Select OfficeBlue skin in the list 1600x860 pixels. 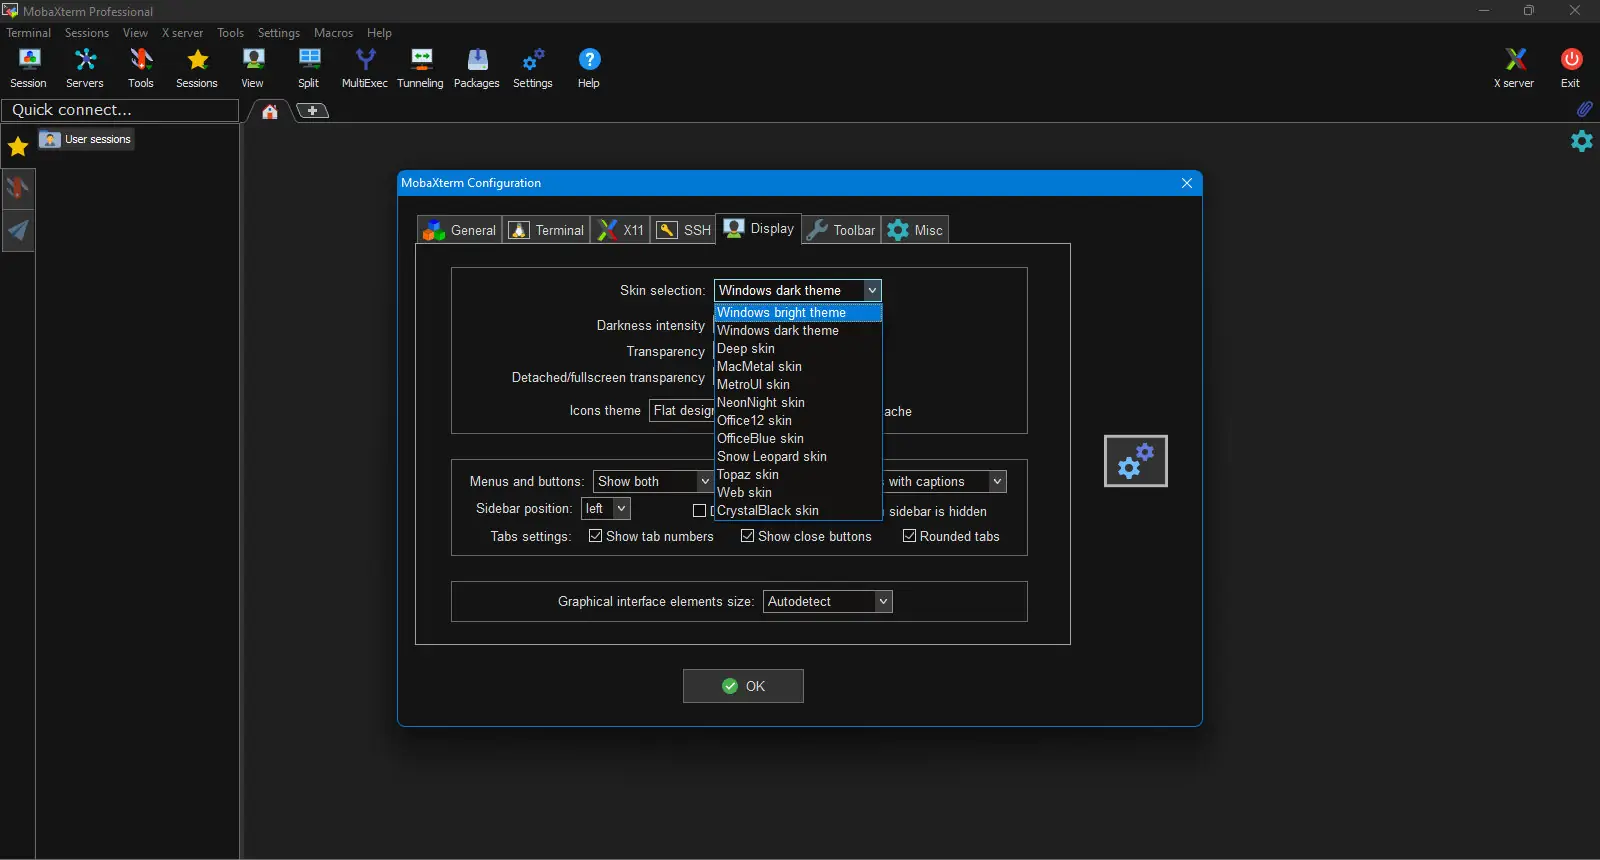pyautogui.click(x=798, y=439)
